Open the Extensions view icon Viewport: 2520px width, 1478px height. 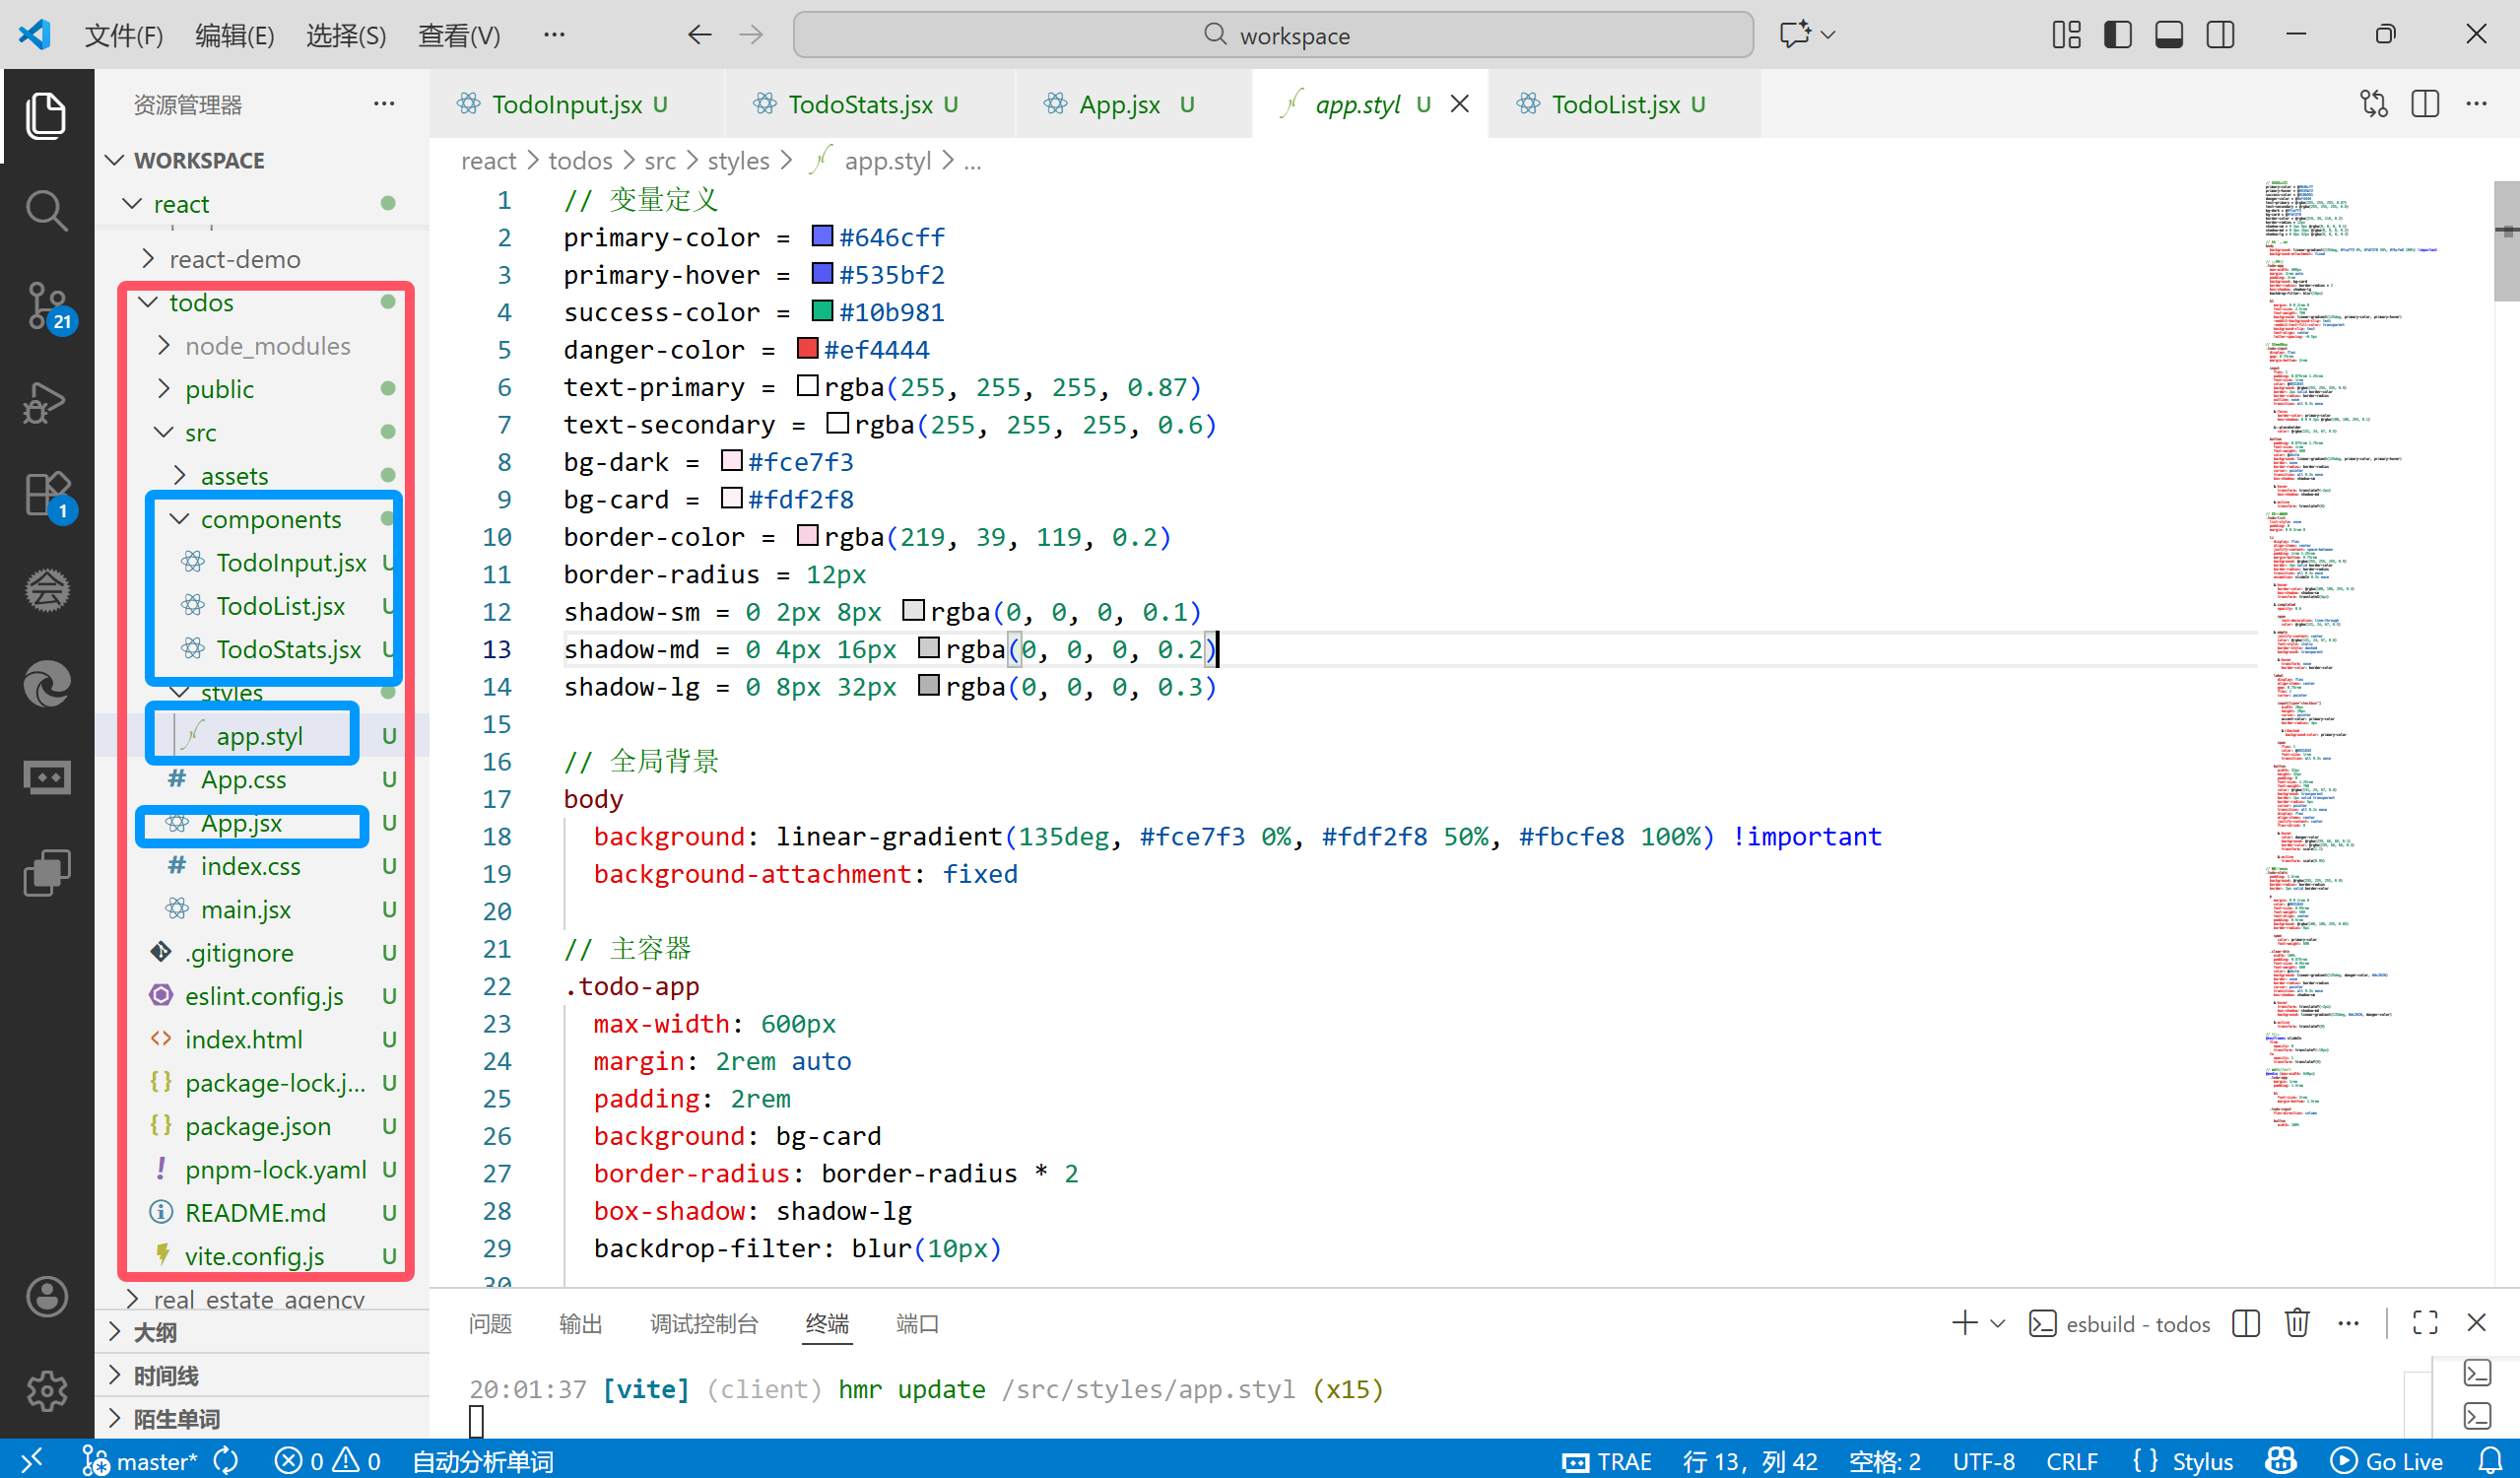pos(46,494)
